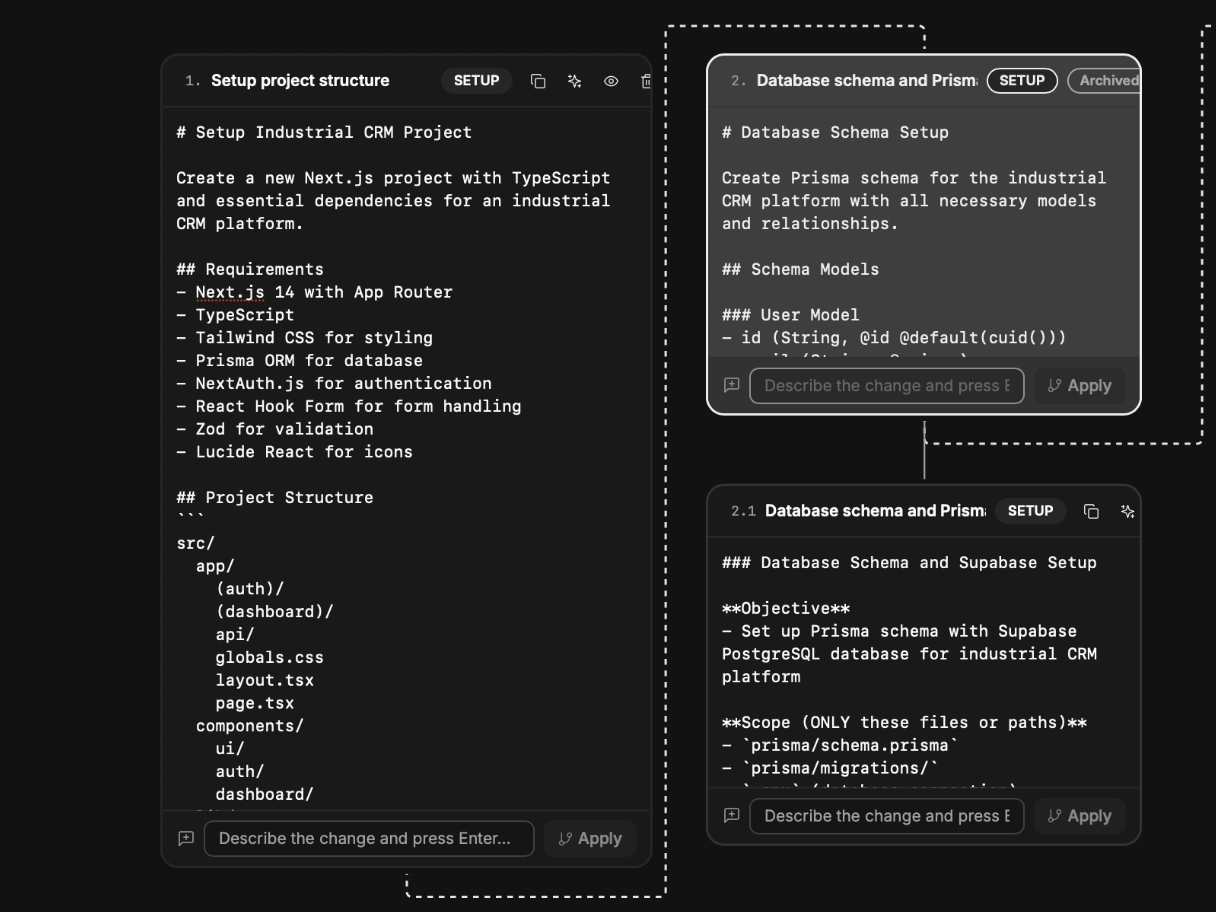Trigger AI improvement on card 2.1
This screenshot has height=912, width=1216.
point(1127,511)
